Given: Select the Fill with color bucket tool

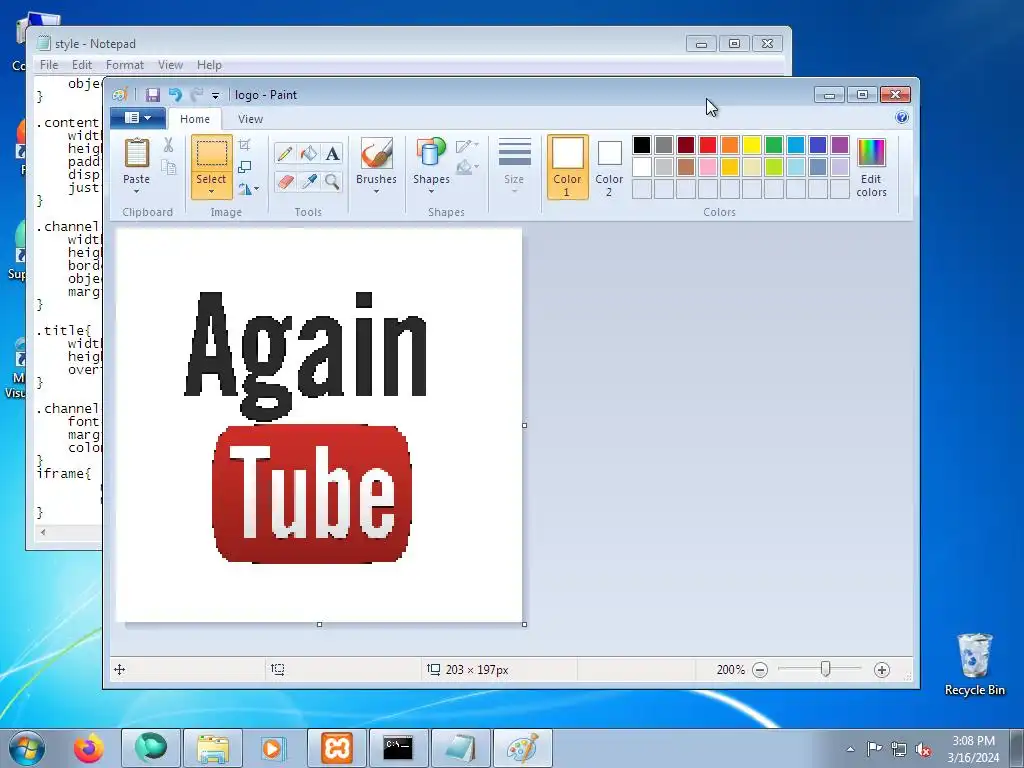Looking at the screenshot, I should [308, 153].
